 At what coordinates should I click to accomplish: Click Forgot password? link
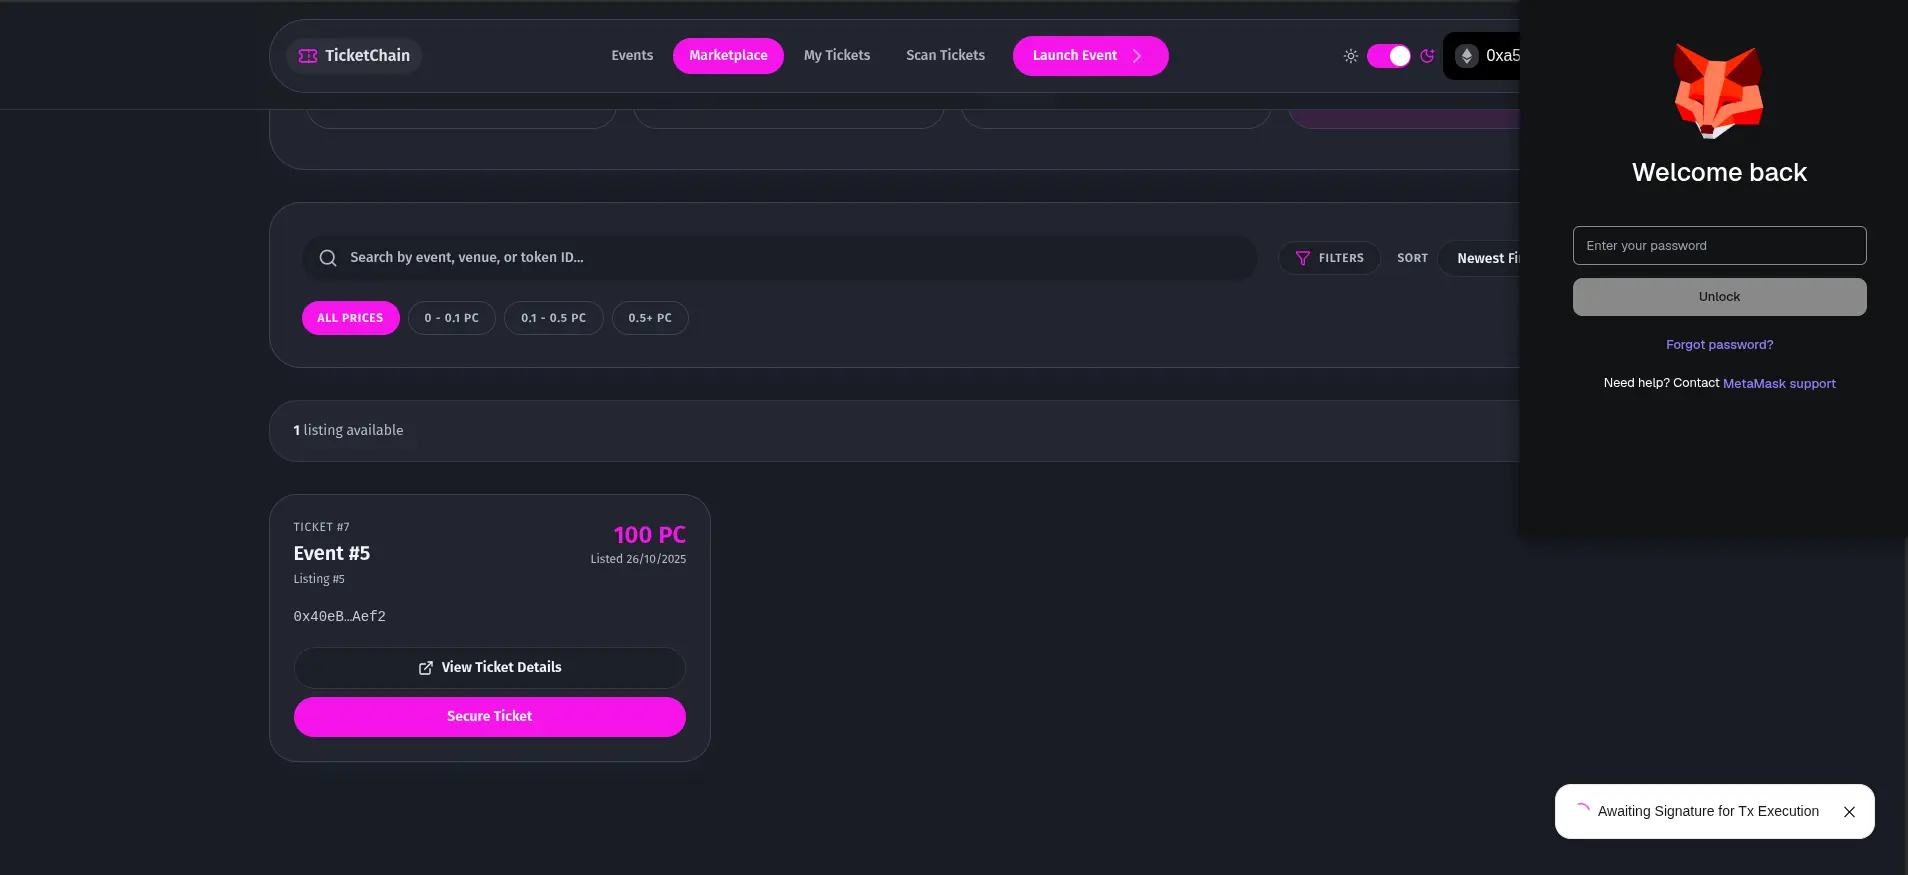(x=1719, y=345)
